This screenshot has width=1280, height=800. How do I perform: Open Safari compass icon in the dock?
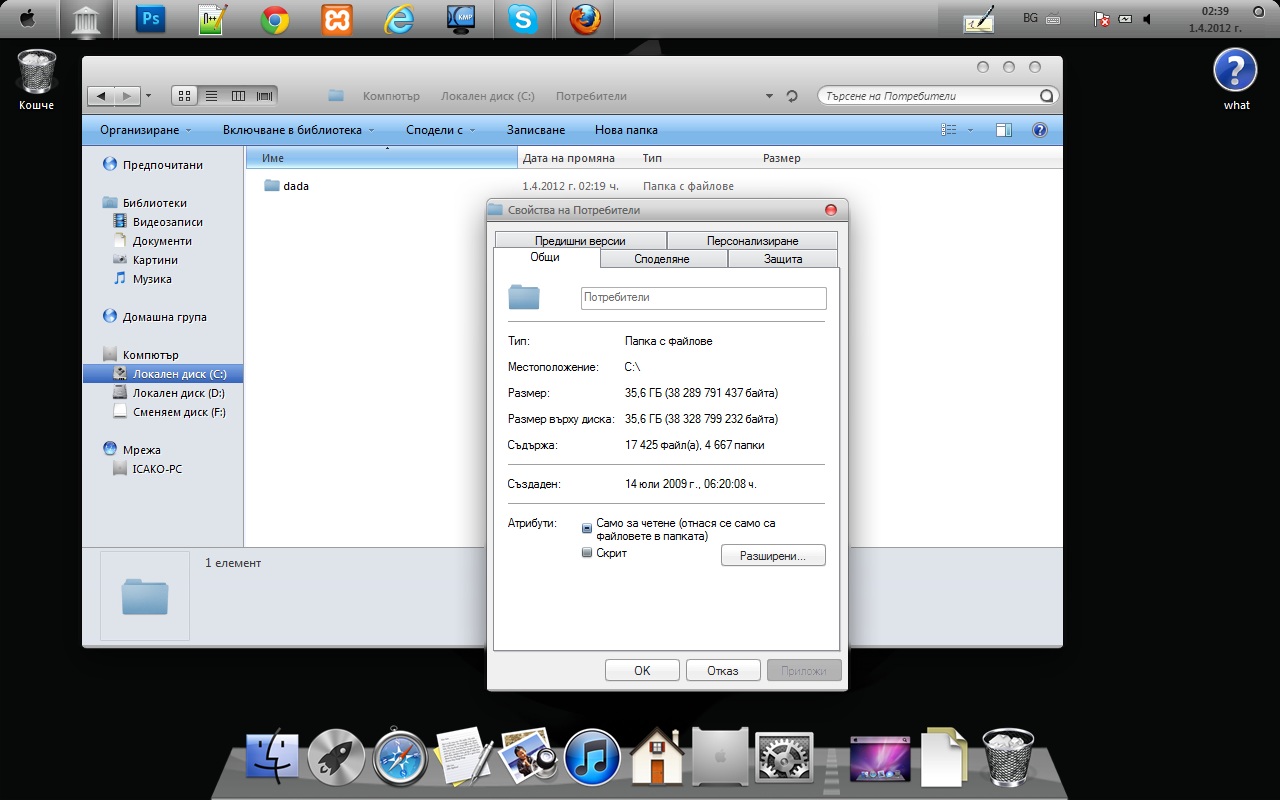[400, 757]
